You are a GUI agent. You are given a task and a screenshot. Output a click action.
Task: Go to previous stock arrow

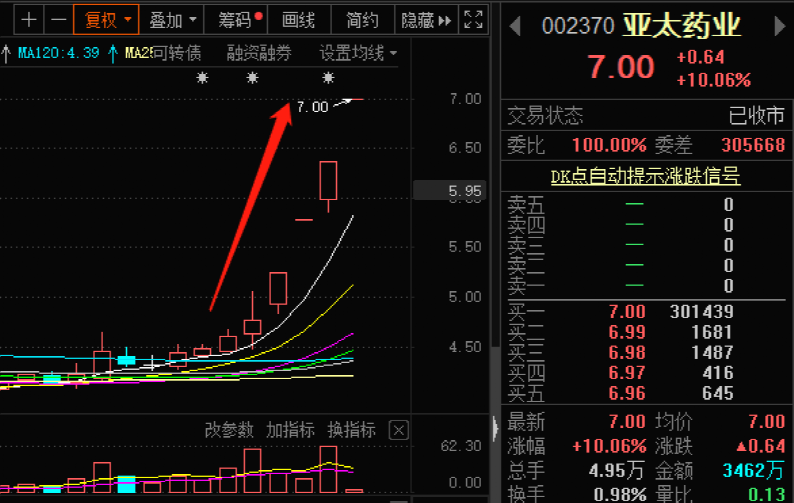(x=515, y=26)
